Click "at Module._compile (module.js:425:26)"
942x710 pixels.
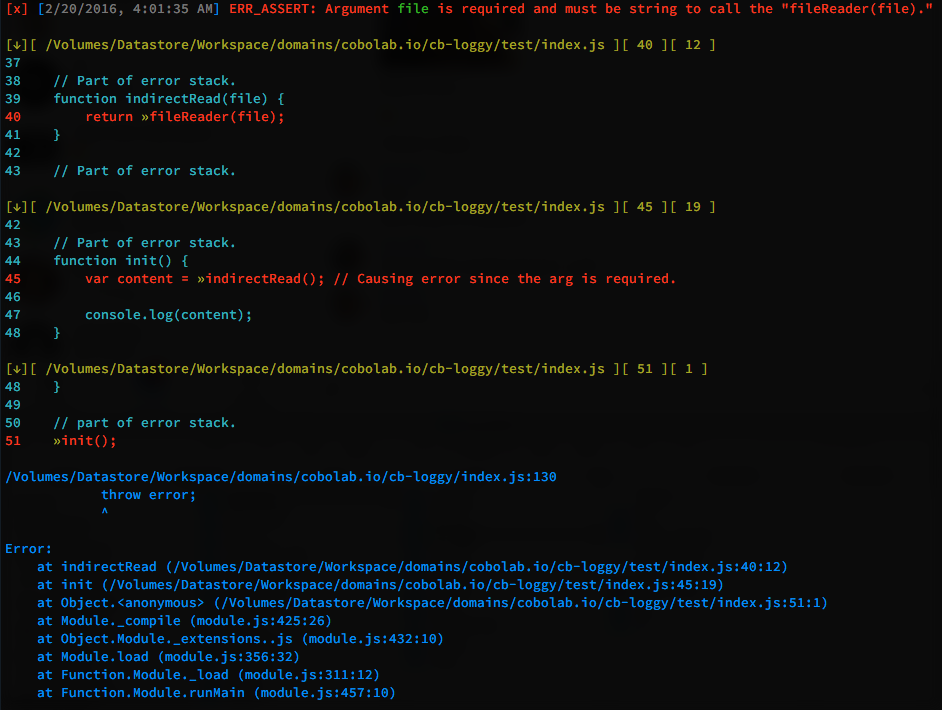coord(184,622)
